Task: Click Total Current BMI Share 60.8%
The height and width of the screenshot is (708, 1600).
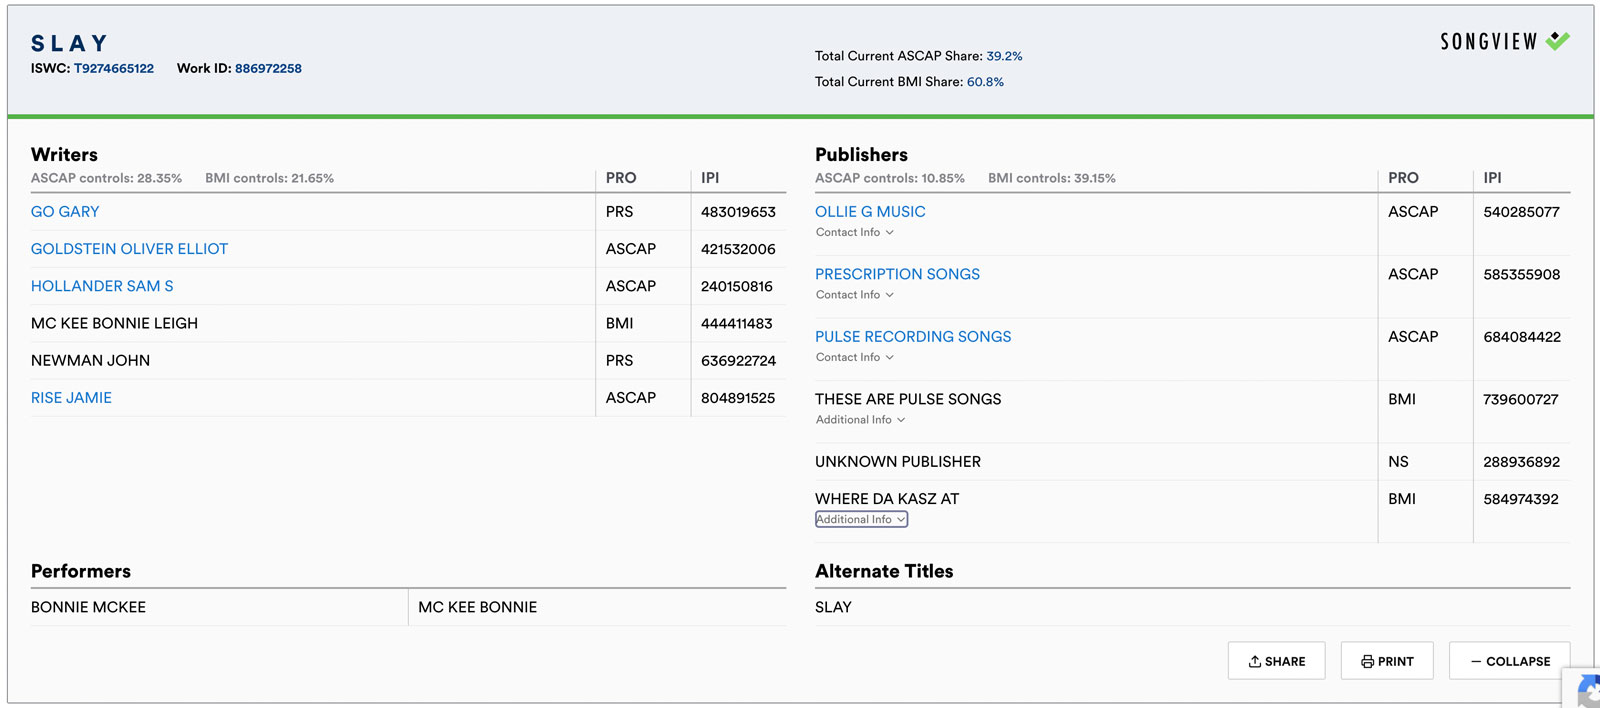Action: [x=985, y=82]
